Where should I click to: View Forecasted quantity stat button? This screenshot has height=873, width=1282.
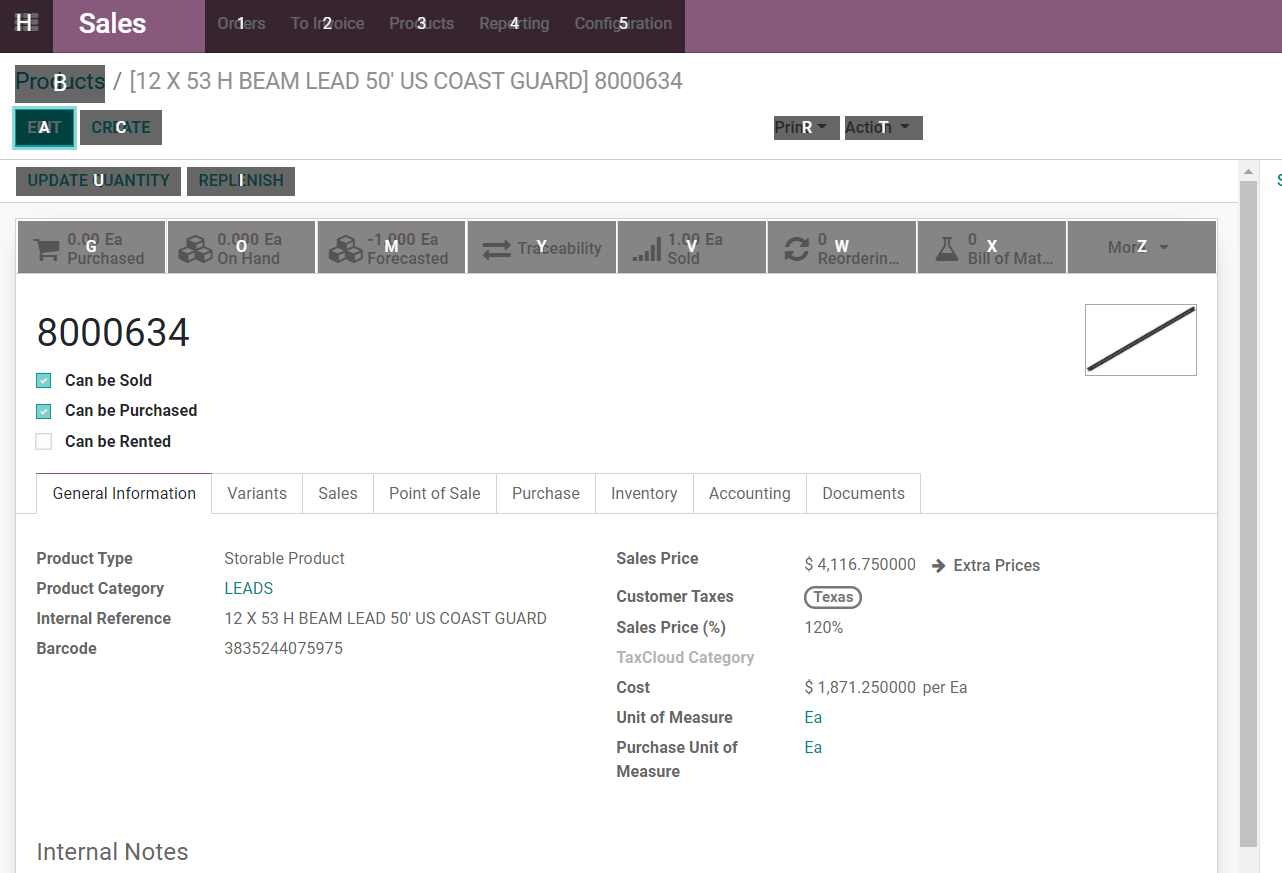click(x=391, y=248)
